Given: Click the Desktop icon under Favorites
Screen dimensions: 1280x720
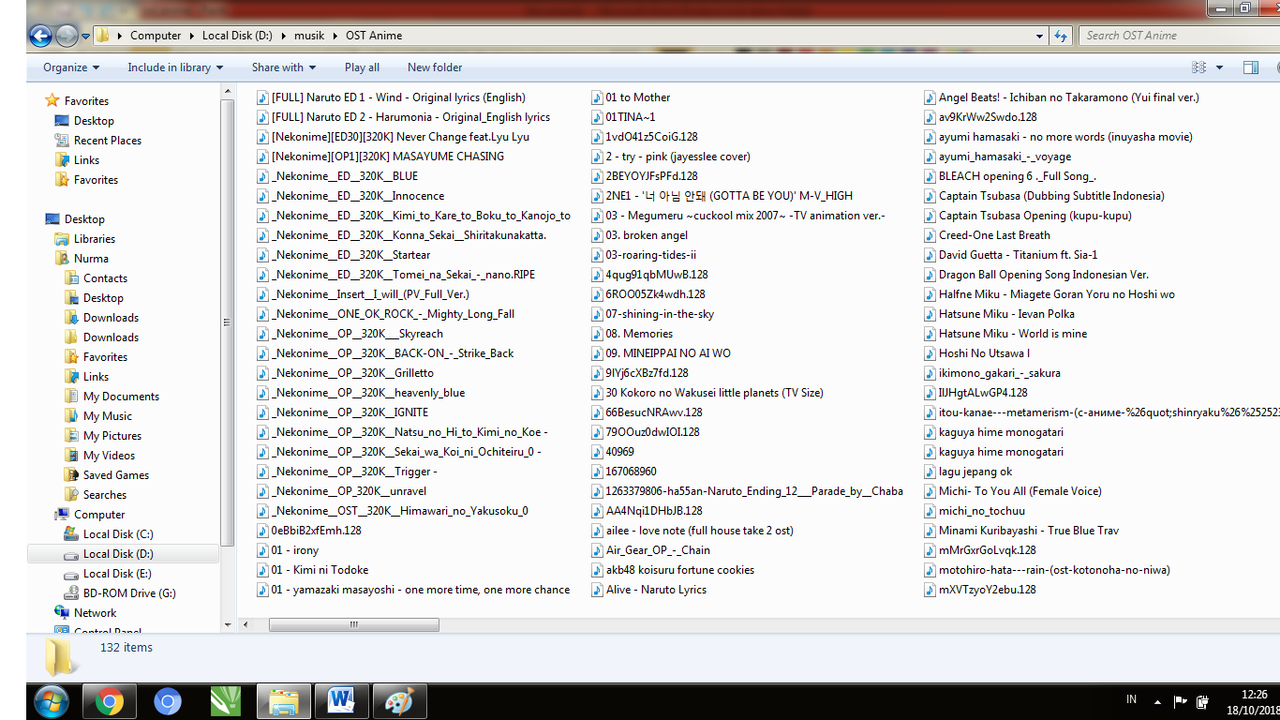Looking at the screenshot, I should 62,120.
